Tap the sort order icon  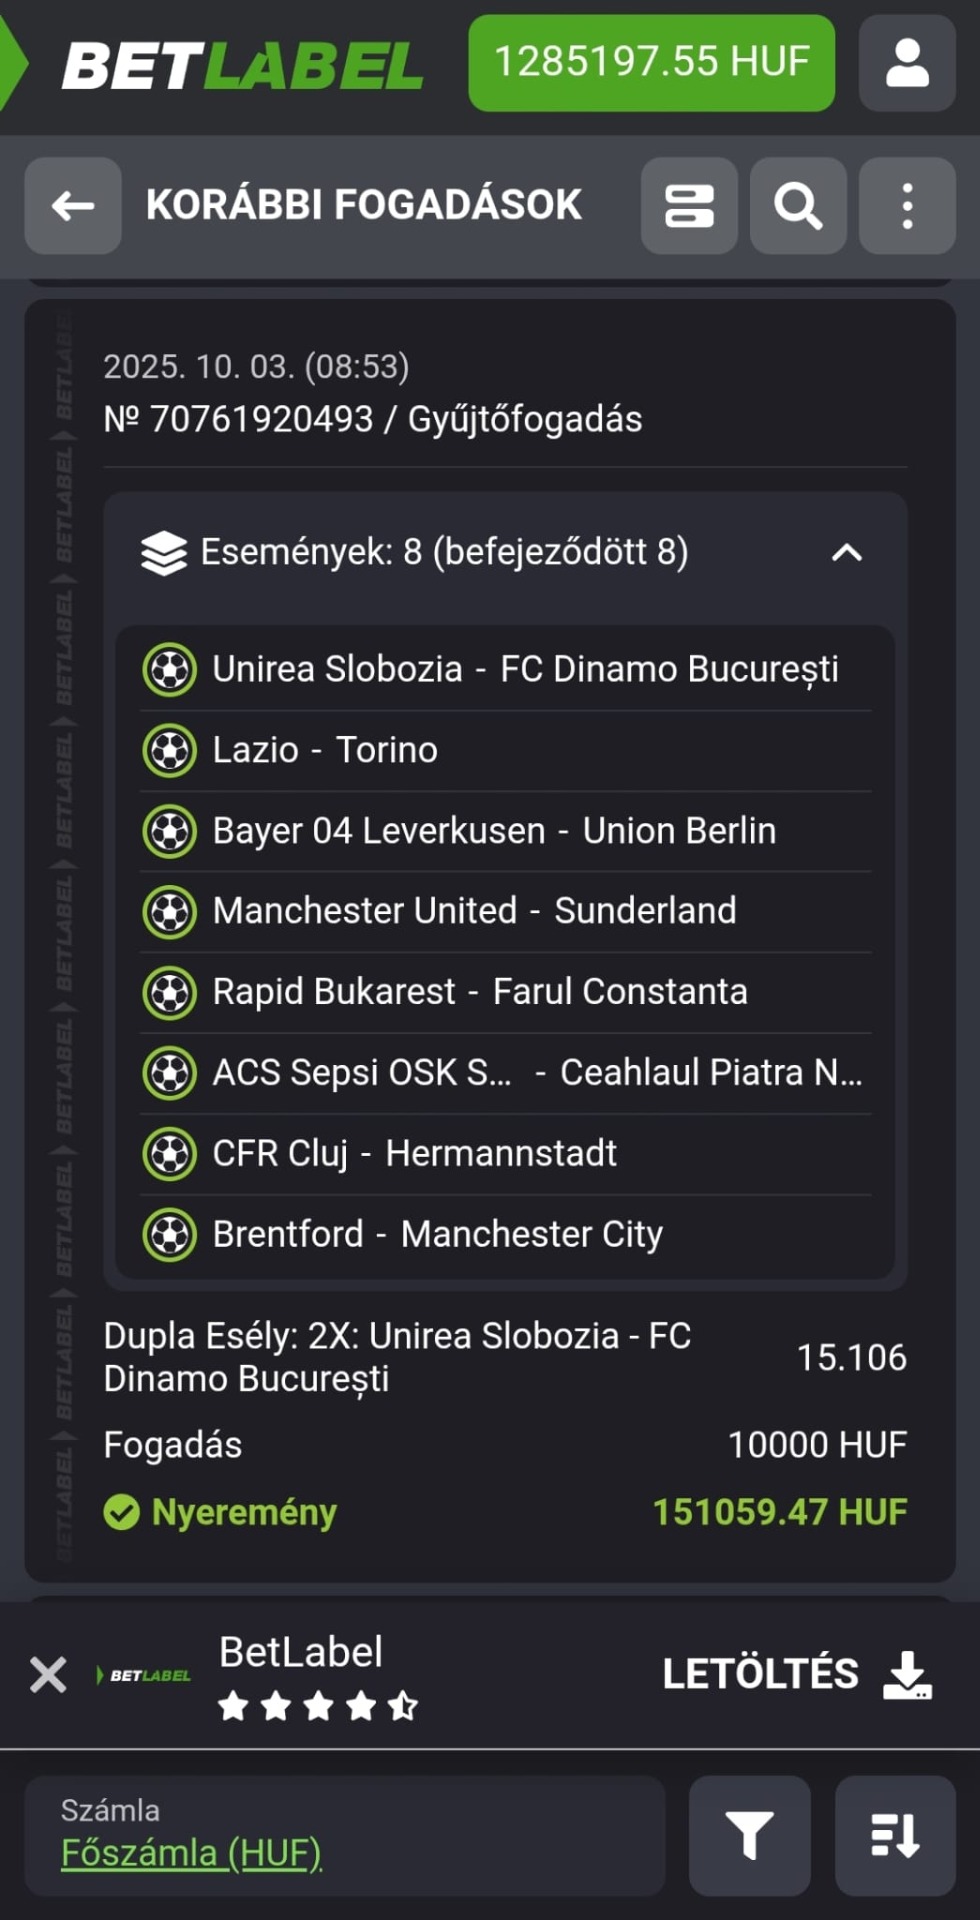click(895, 1836)
